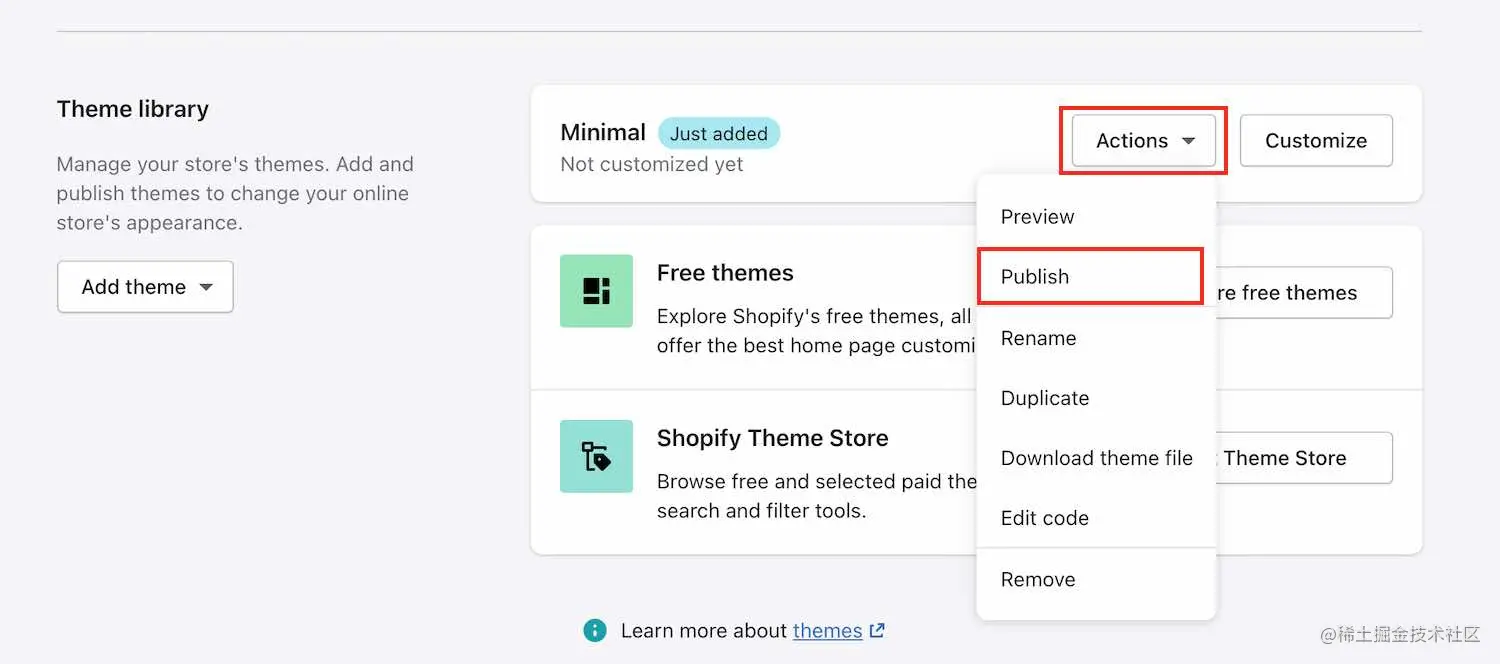Select Download theme file option
The height and width of the screenshot is (664, 1500).
1096,458
